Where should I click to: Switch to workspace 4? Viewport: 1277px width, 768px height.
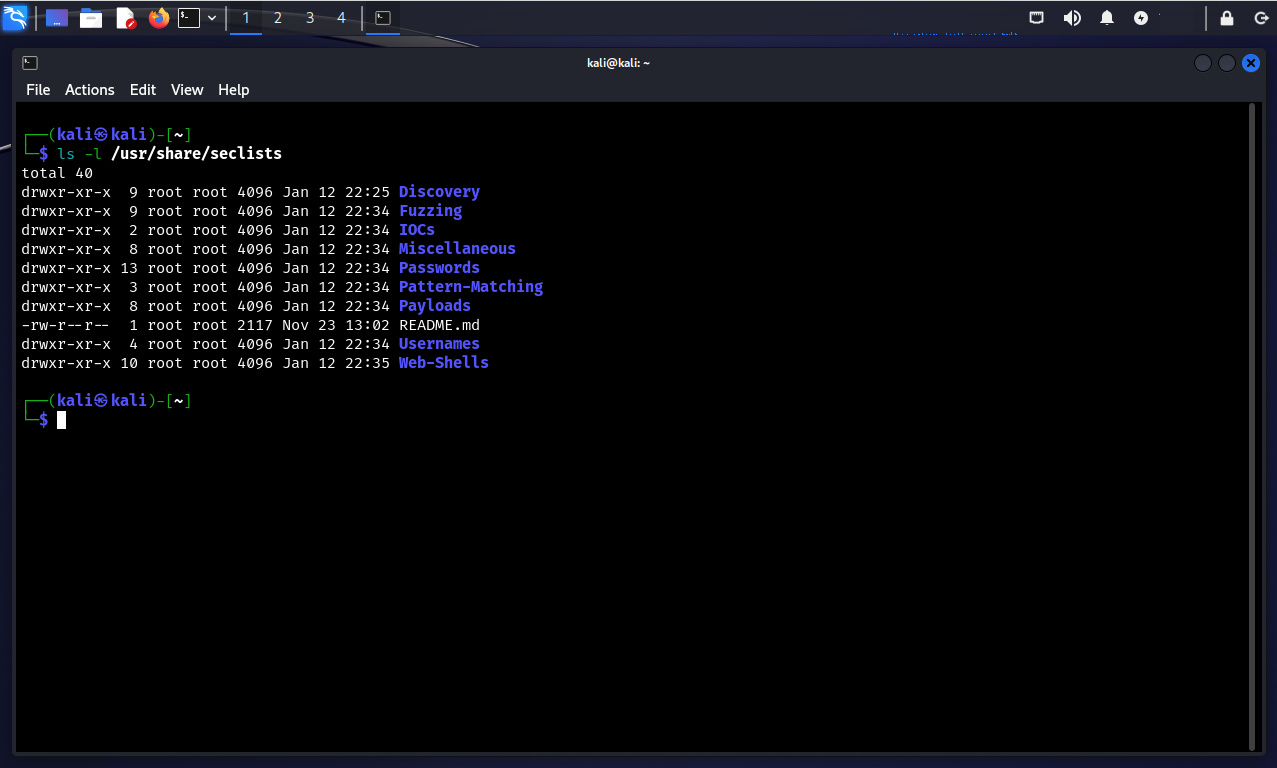(x=341, y=18)
